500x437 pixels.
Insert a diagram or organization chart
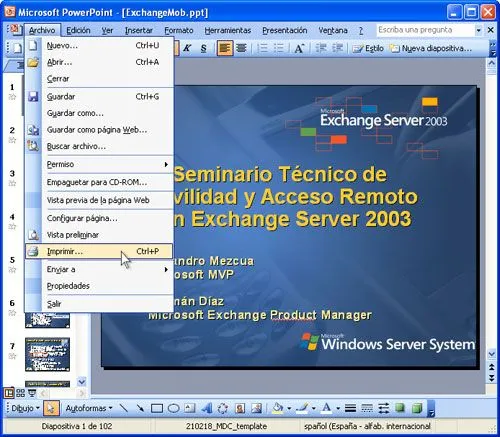(x=223, y=408)
